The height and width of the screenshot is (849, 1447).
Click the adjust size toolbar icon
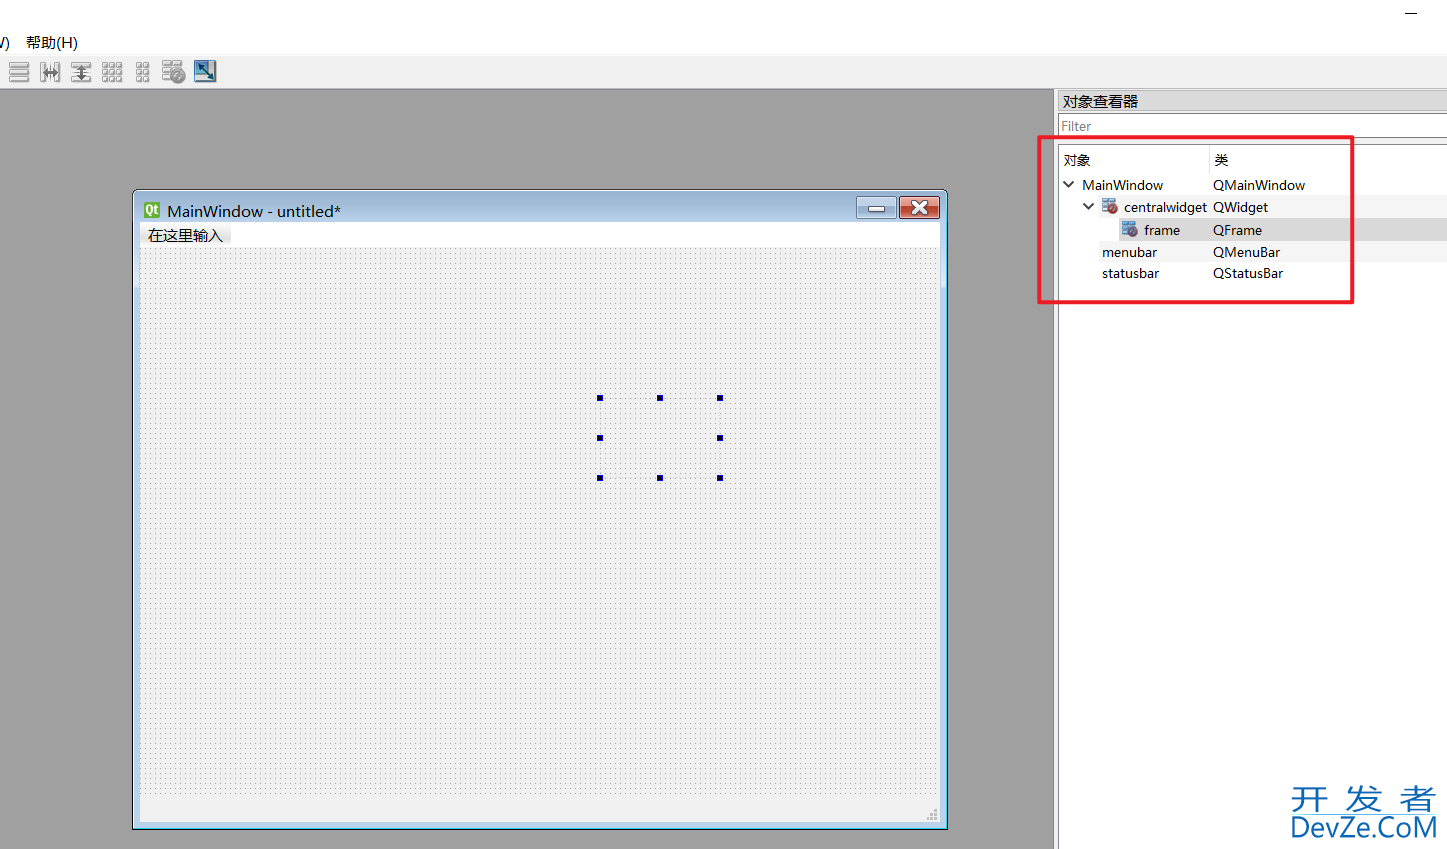pos(205,71)
